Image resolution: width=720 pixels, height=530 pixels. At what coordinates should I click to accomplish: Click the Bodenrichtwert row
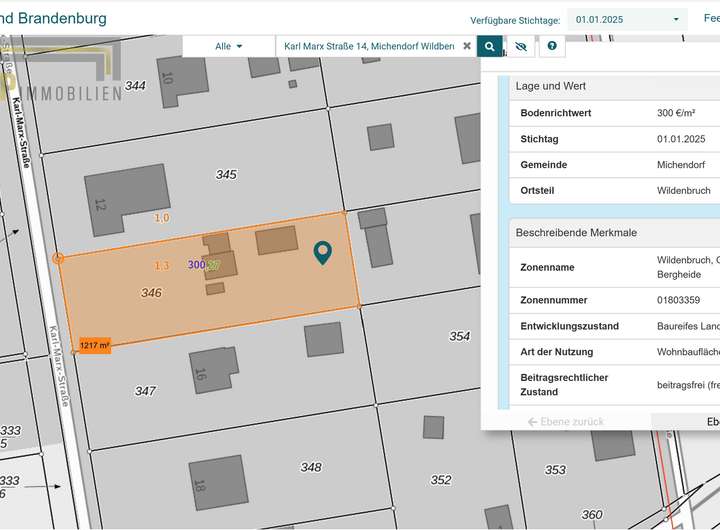pyautogui.click(x=614, y=113)
